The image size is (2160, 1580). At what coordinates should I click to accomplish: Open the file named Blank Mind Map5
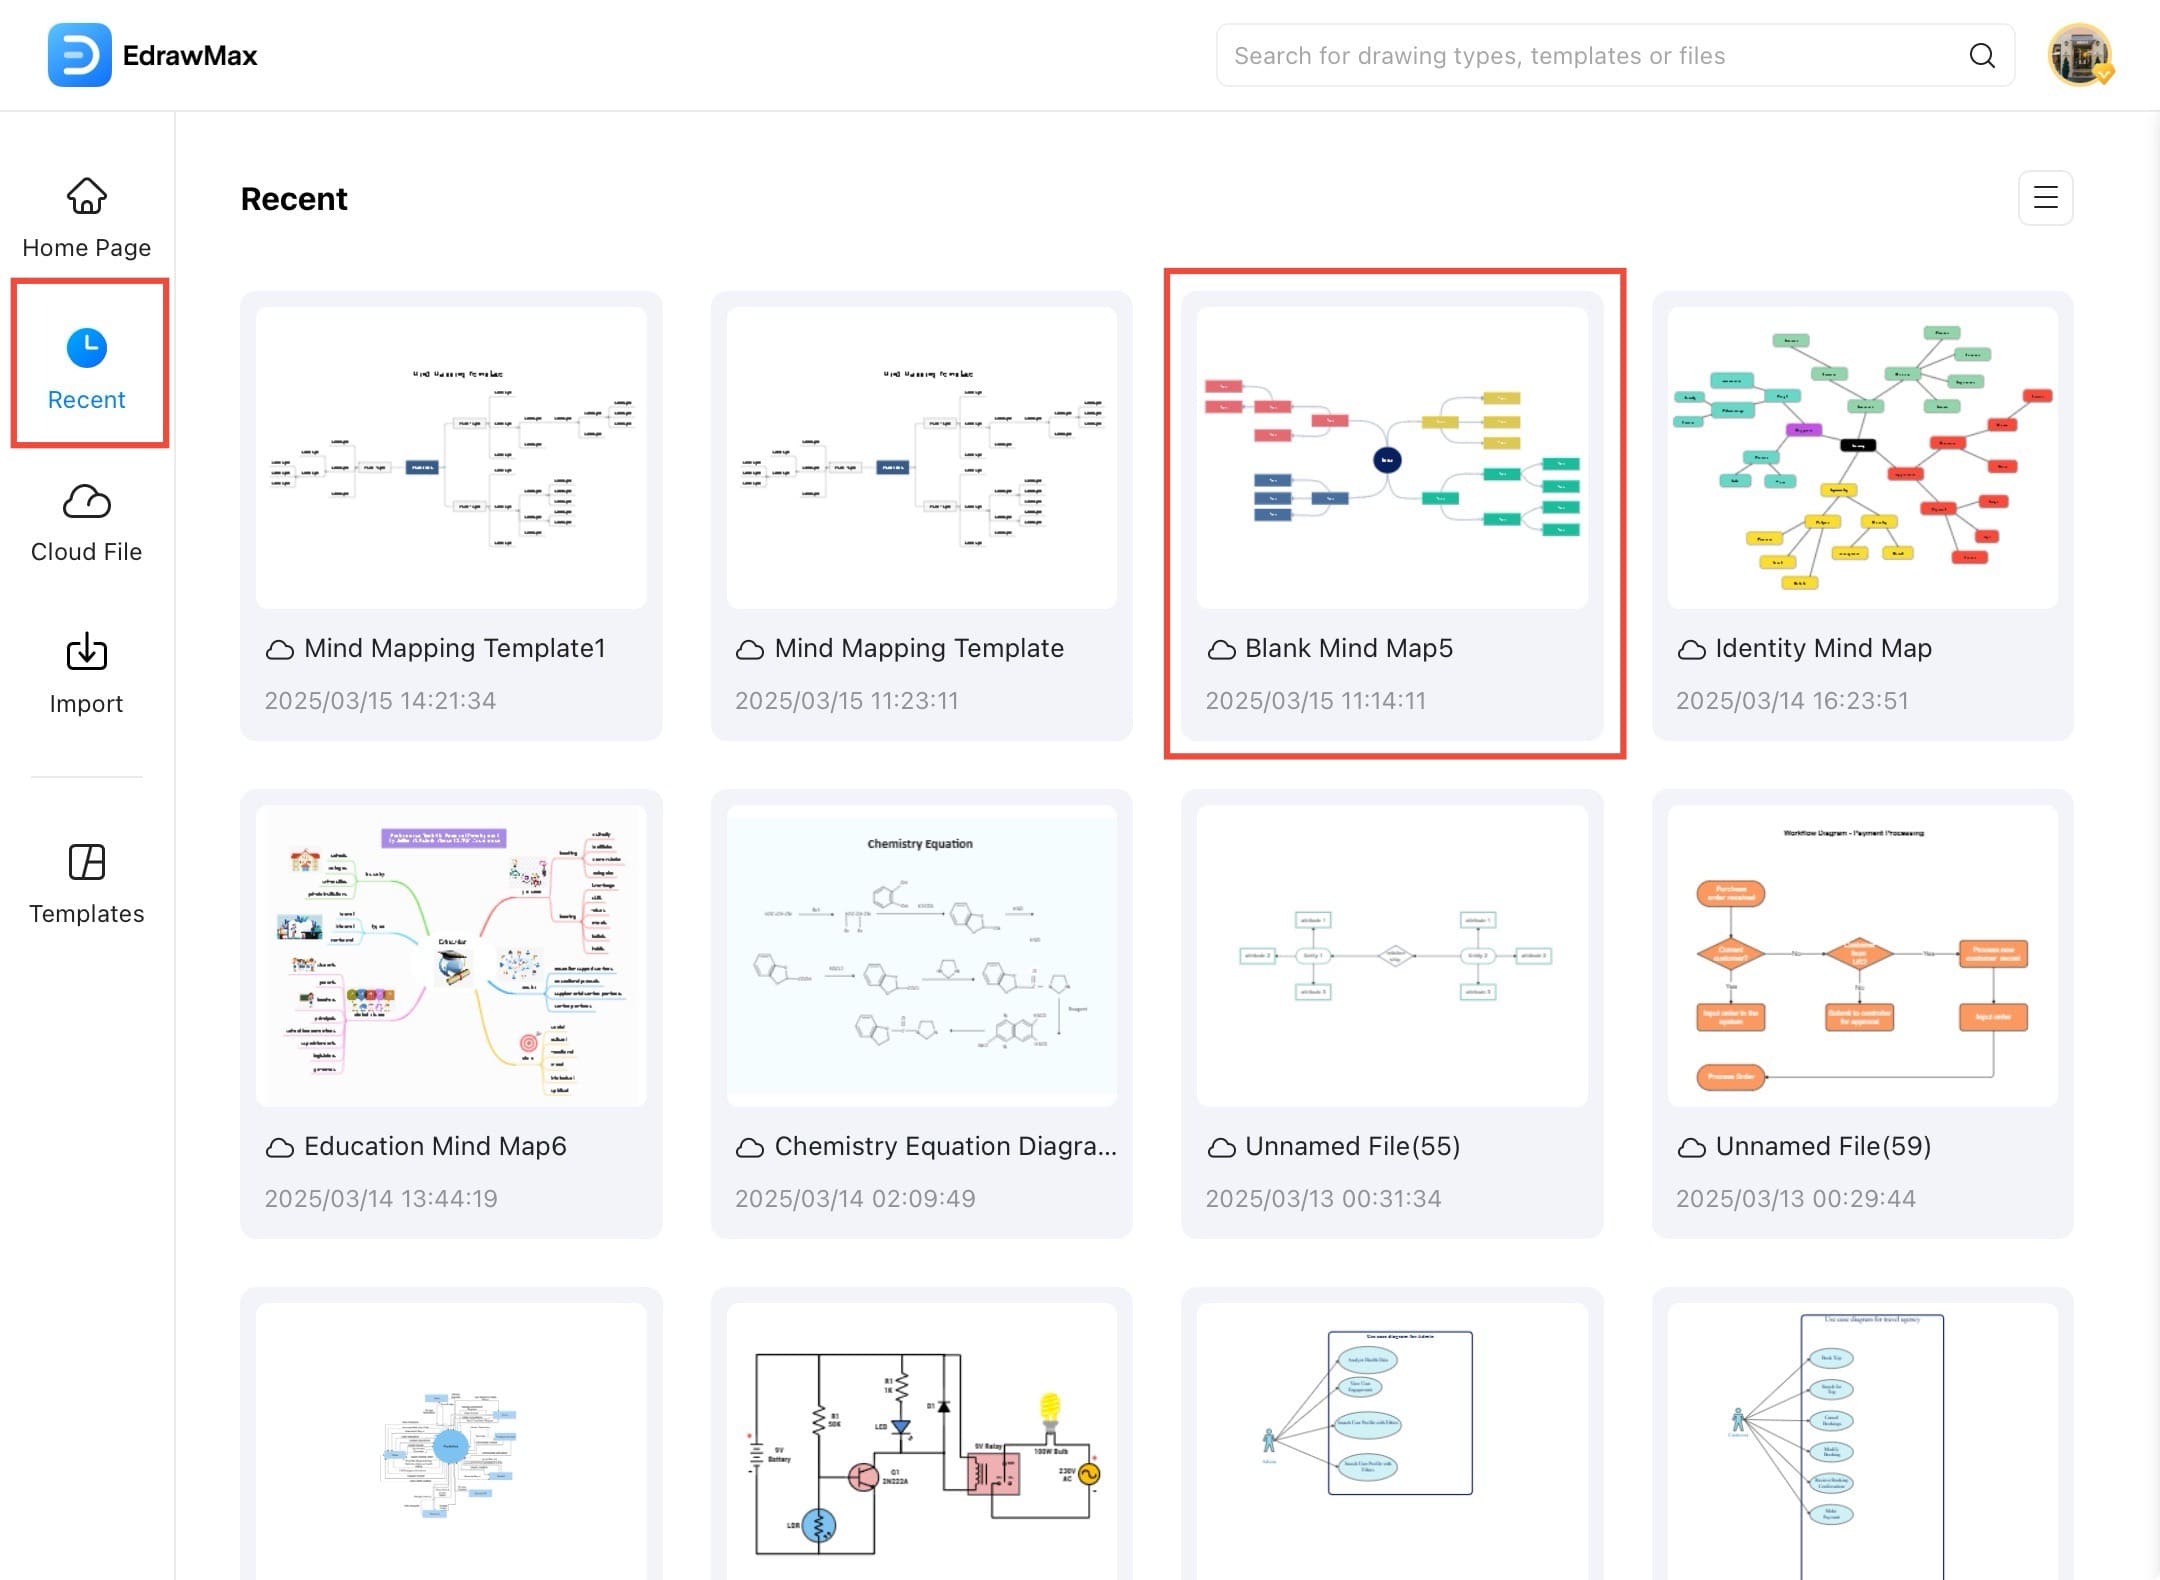click(x=1393, y=461)
